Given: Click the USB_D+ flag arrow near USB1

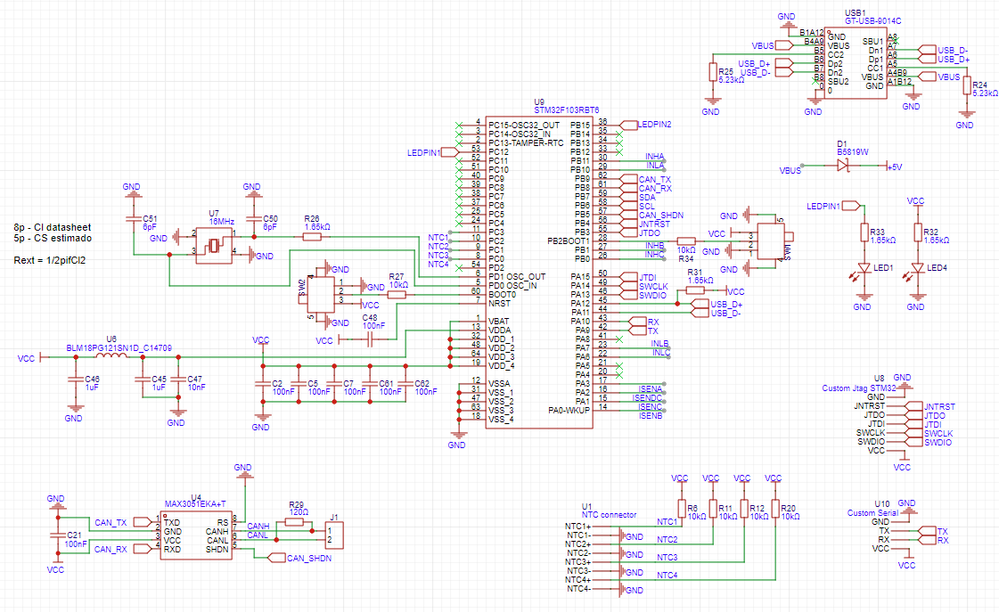Looking at the screenshot, I should pyautogui.click(x=928, y=59).
